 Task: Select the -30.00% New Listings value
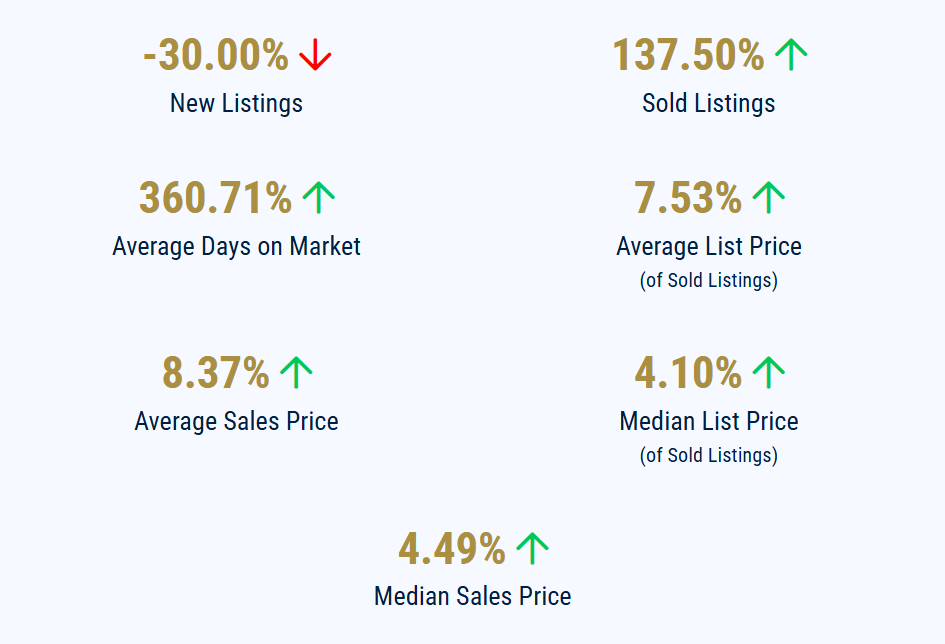pyautogui.click(x=216, y=55)
